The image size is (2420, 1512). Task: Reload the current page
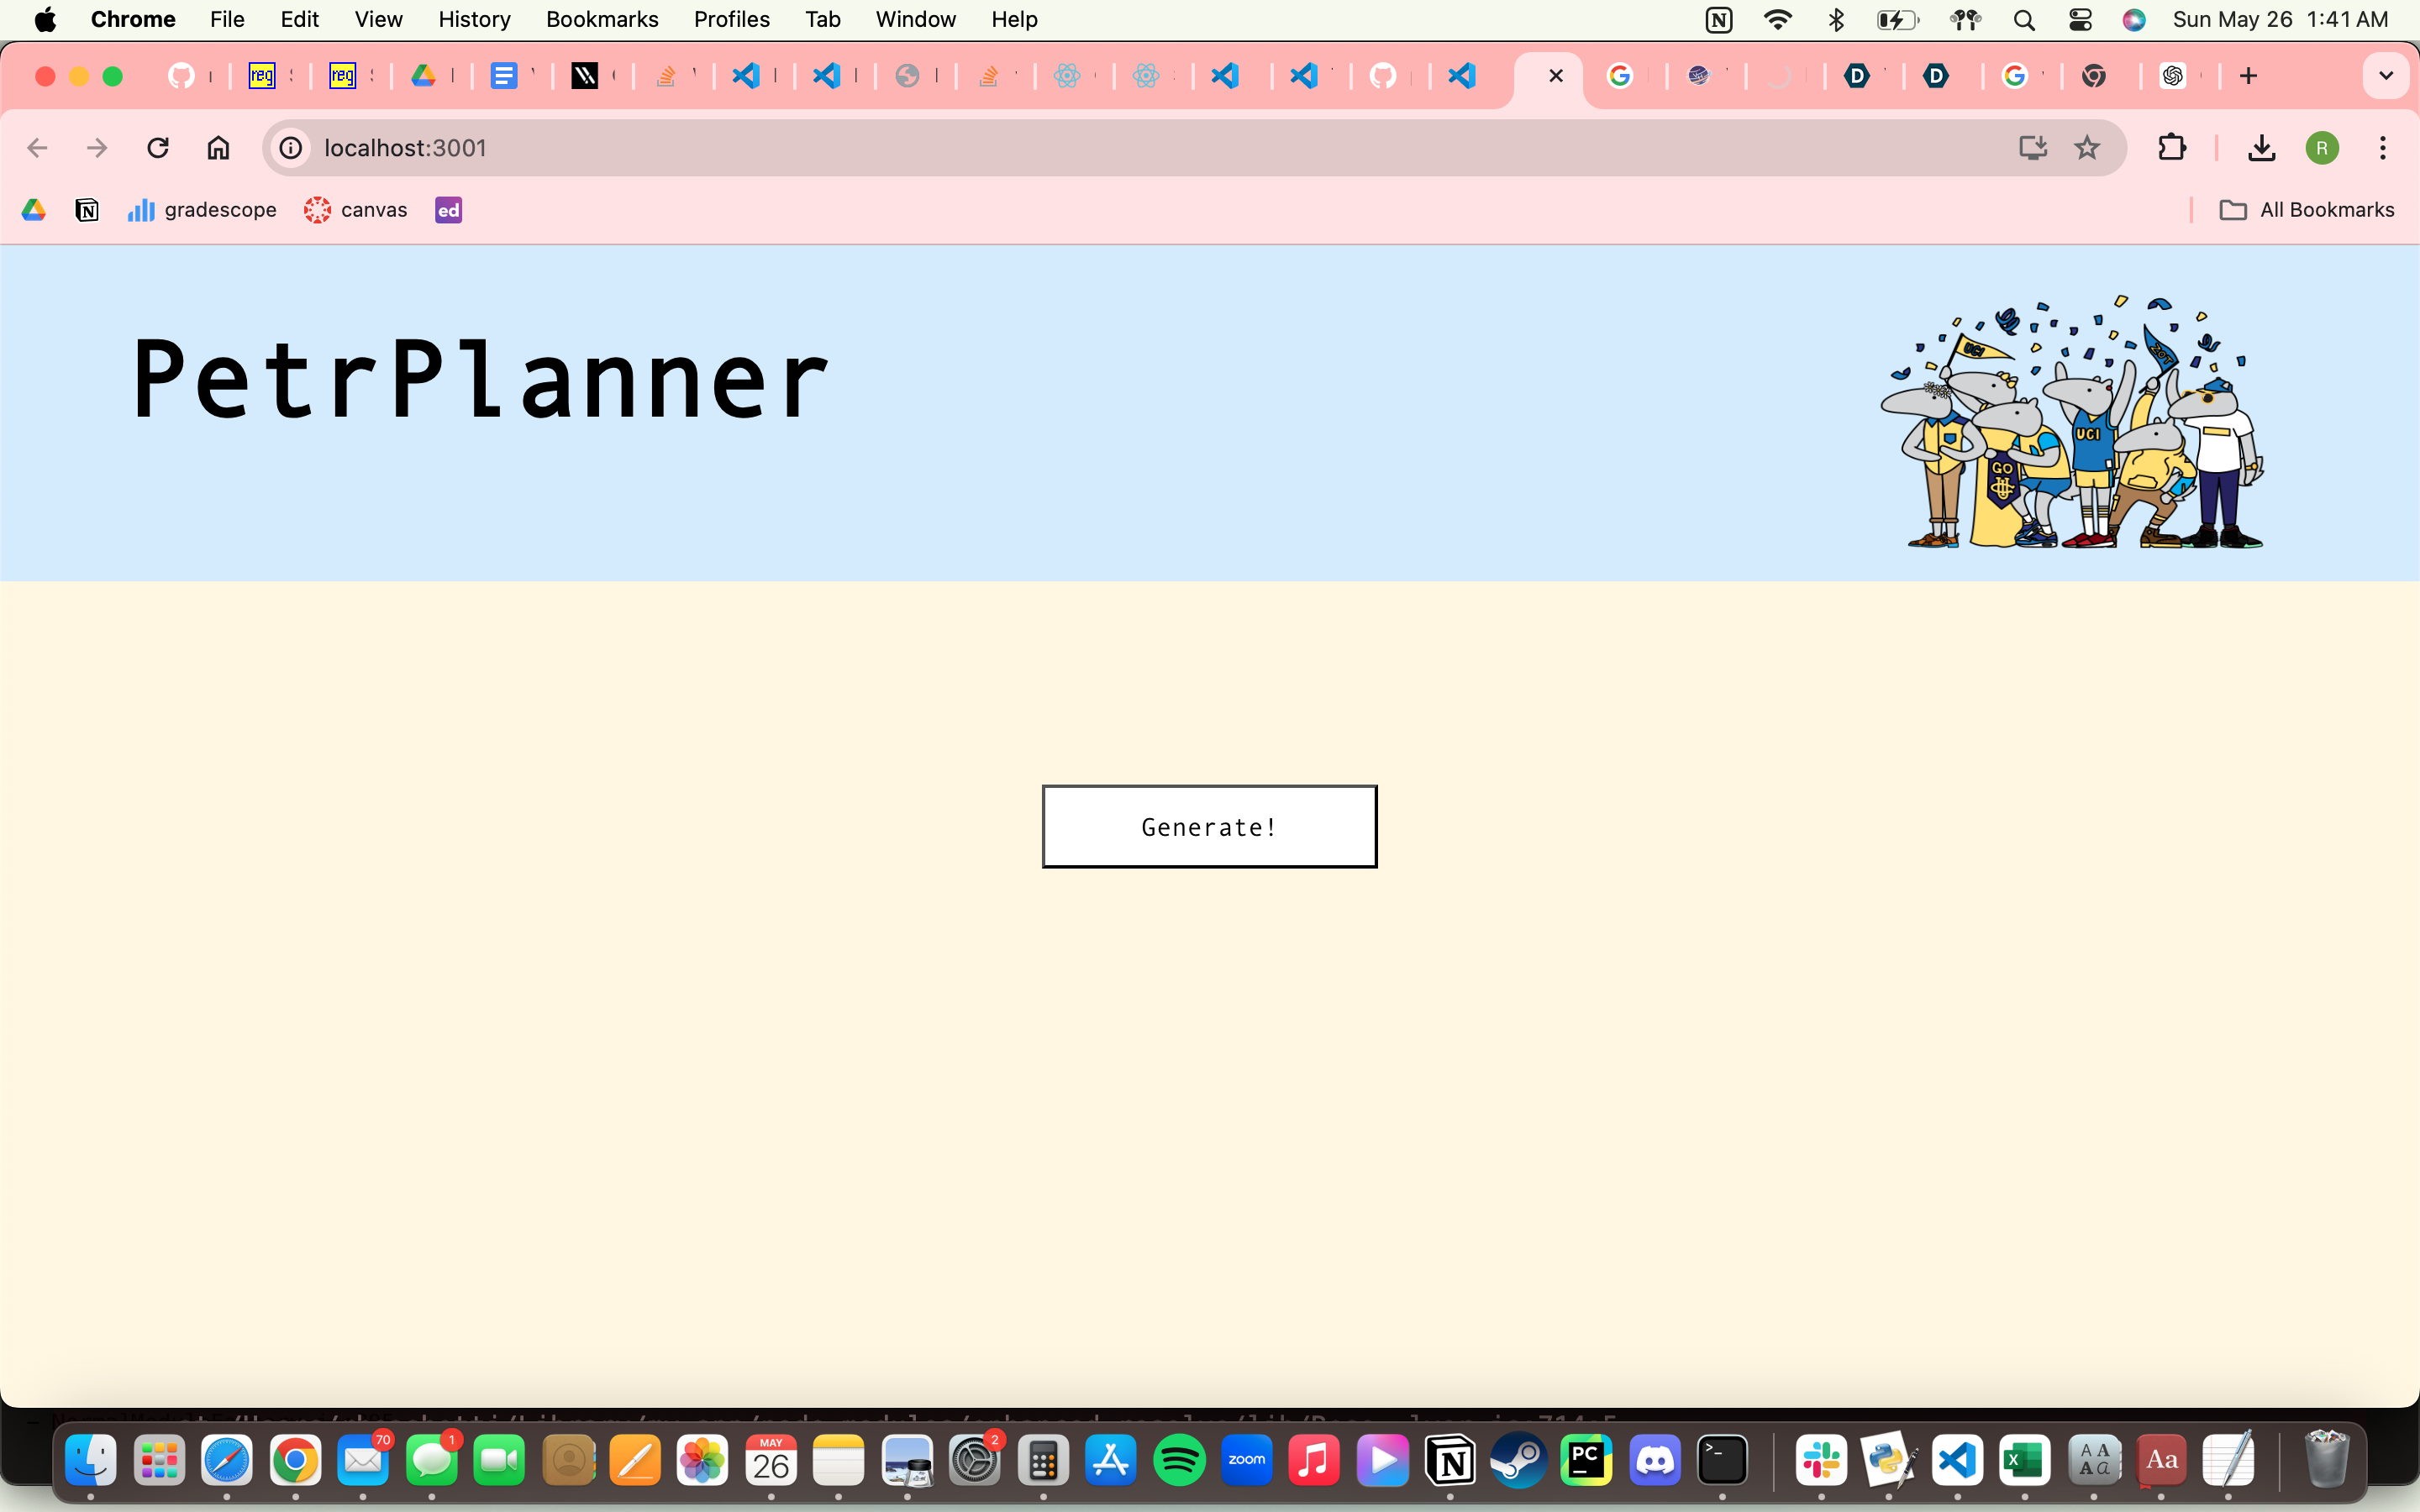click(x=158, y=148)
